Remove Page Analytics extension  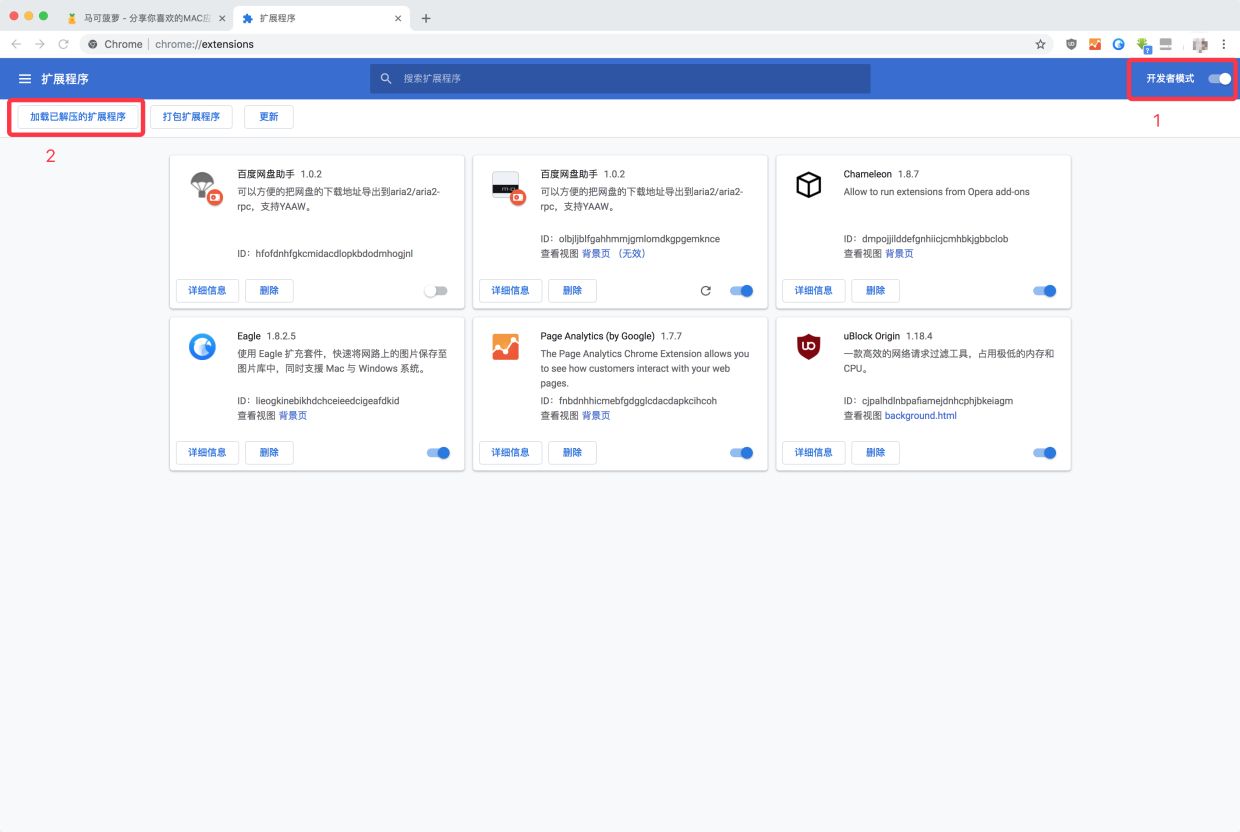[x=572, y=453]
